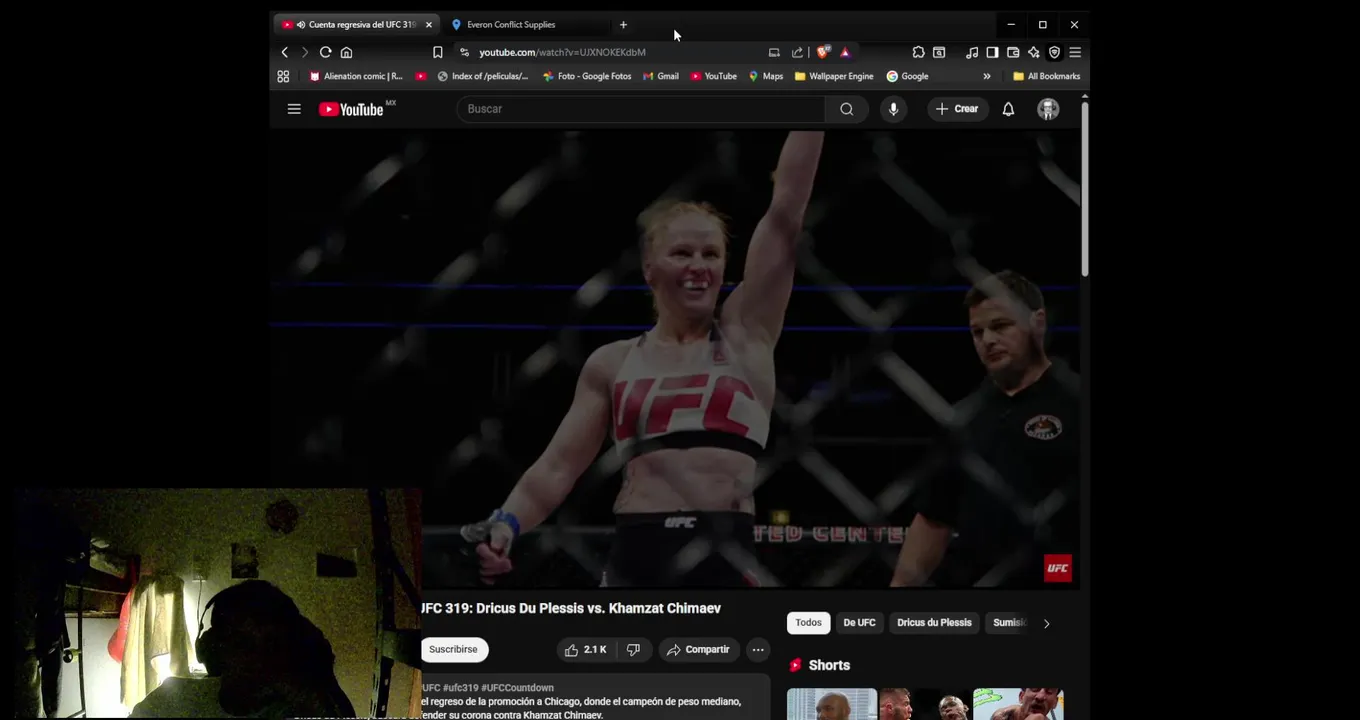Click the search magnifier button
Image resolution: width=1360 pixels, height=720 pixels.
coord(847,109)
